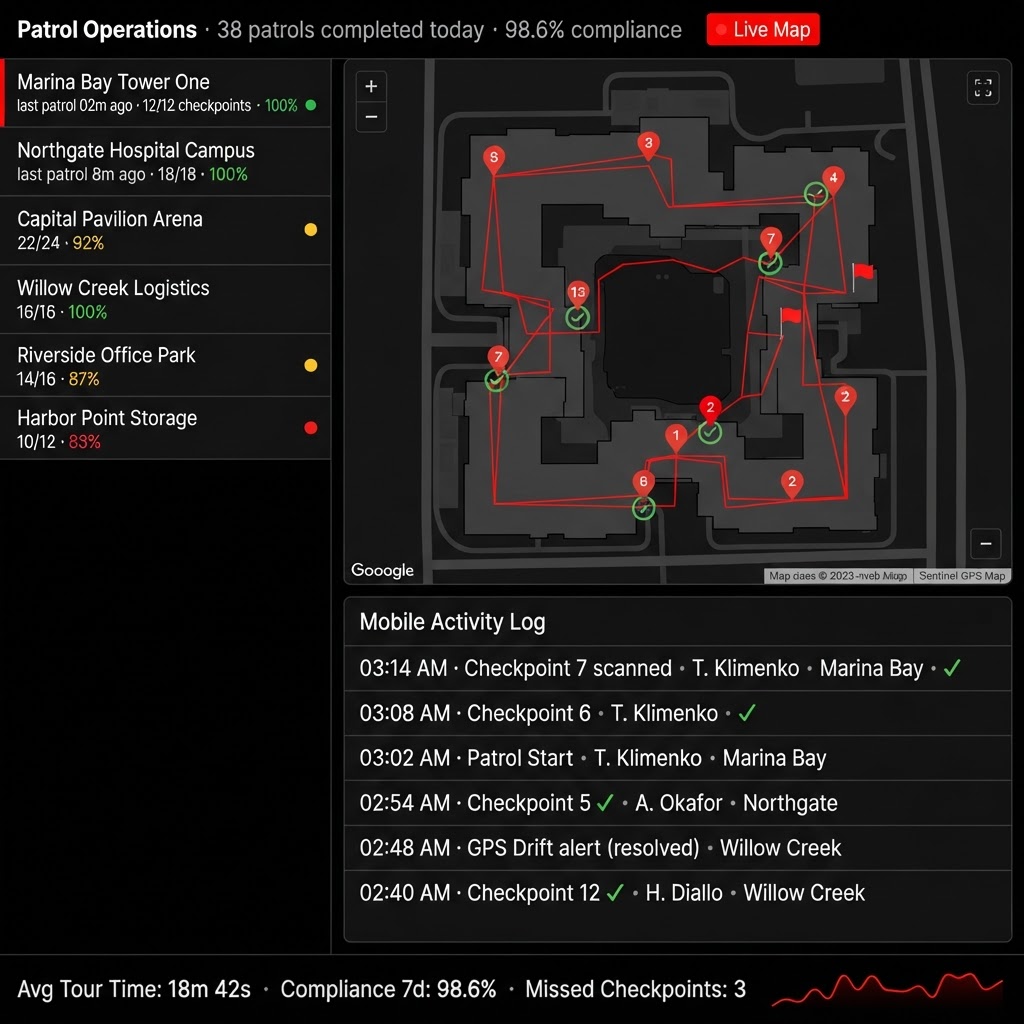Expand the map to fullscreen
Viewport: 1024px width, 1024px height.
coord(983,88)
